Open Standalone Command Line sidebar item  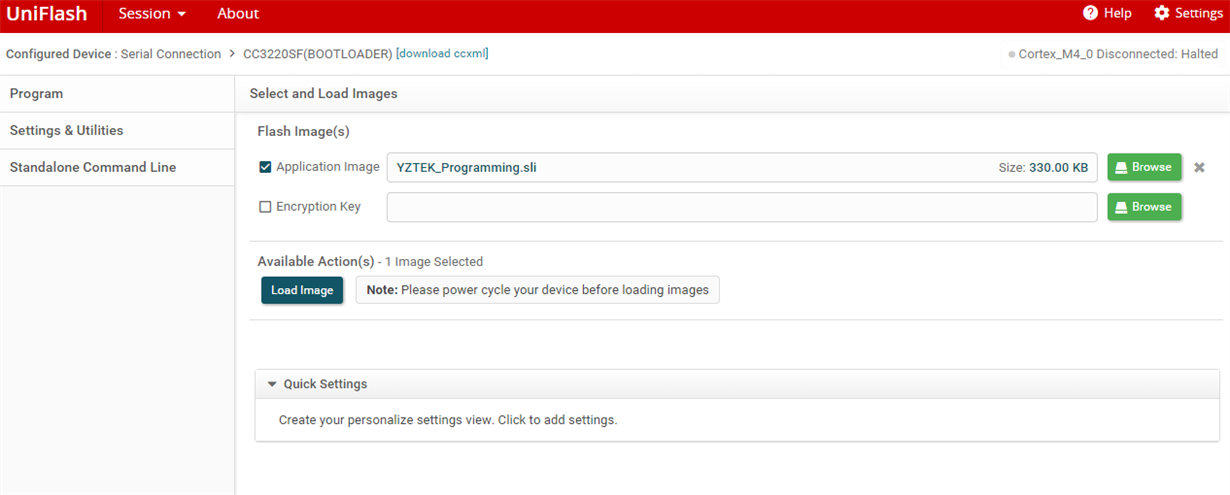pyautogui.click(x=117, y=168)
